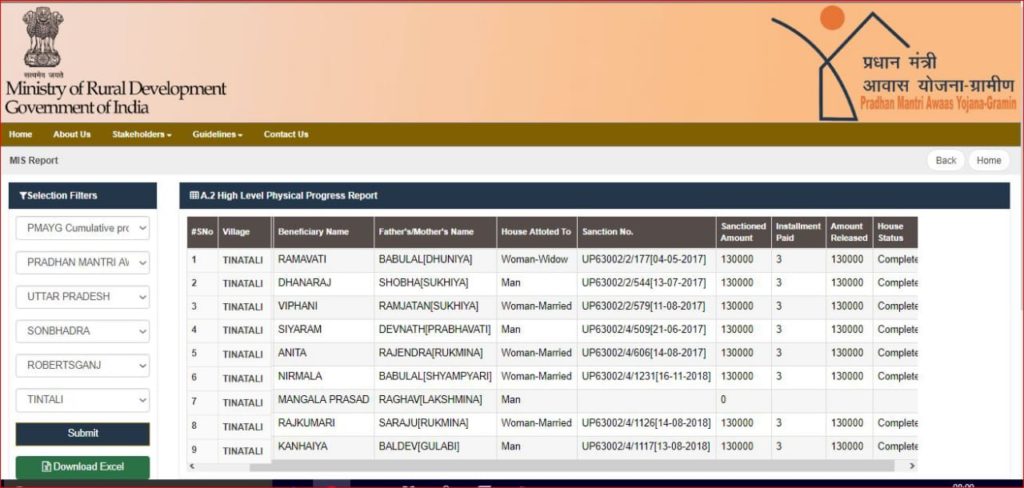Click the Pradhan Mantri Awaas Yojana-Gramin logo
The width and height of the screenshot is (1024, 488).
[893, 62]
